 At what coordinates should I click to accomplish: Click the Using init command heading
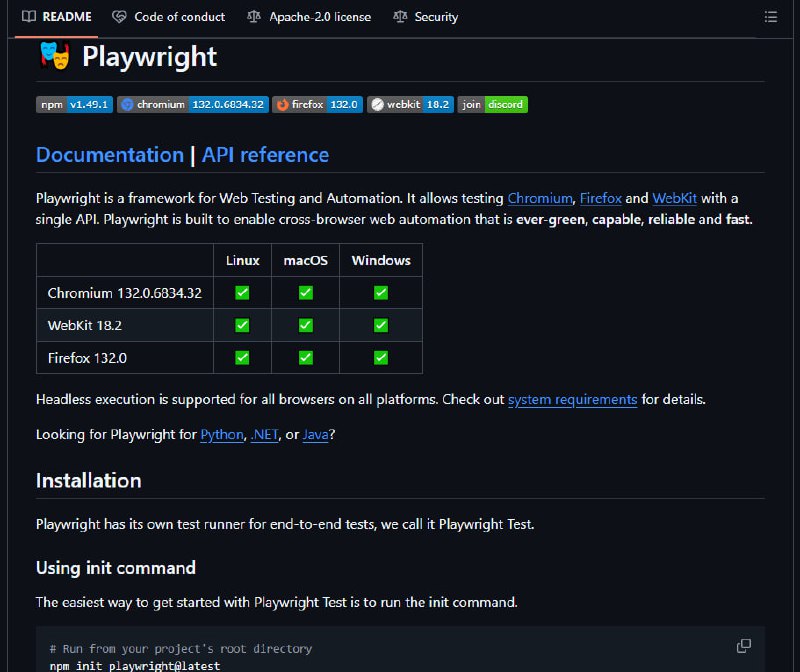pyautogui.click(x=116, y=568)
